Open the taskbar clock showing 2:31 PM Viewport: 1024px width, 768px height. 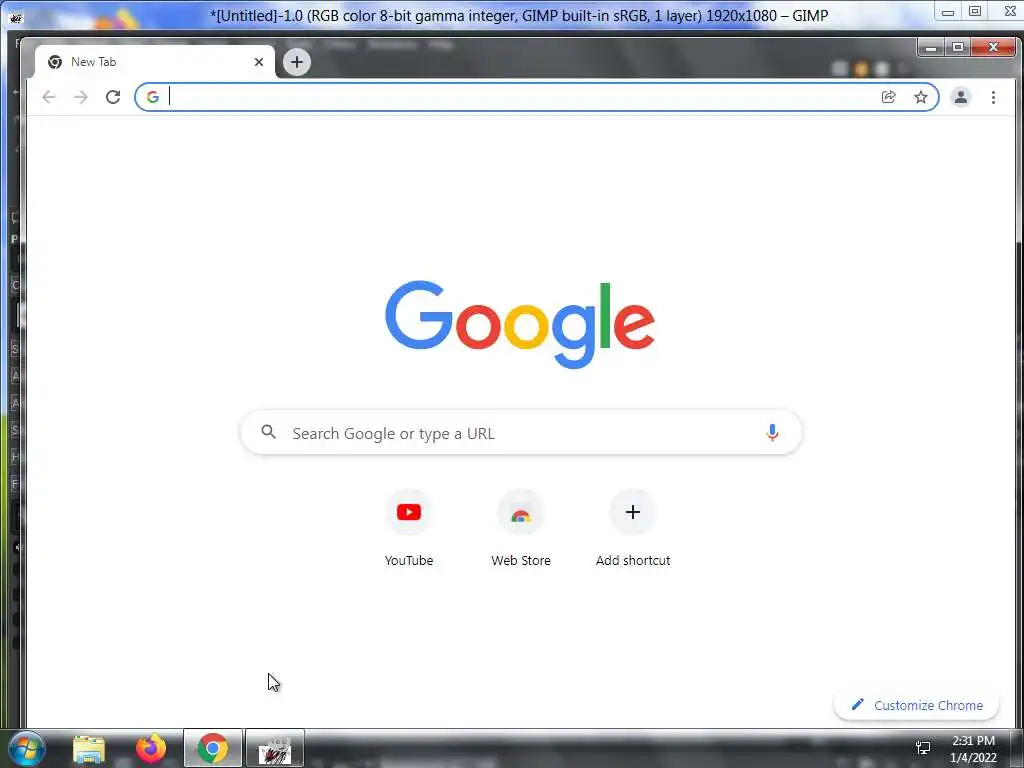coord(973,749)
